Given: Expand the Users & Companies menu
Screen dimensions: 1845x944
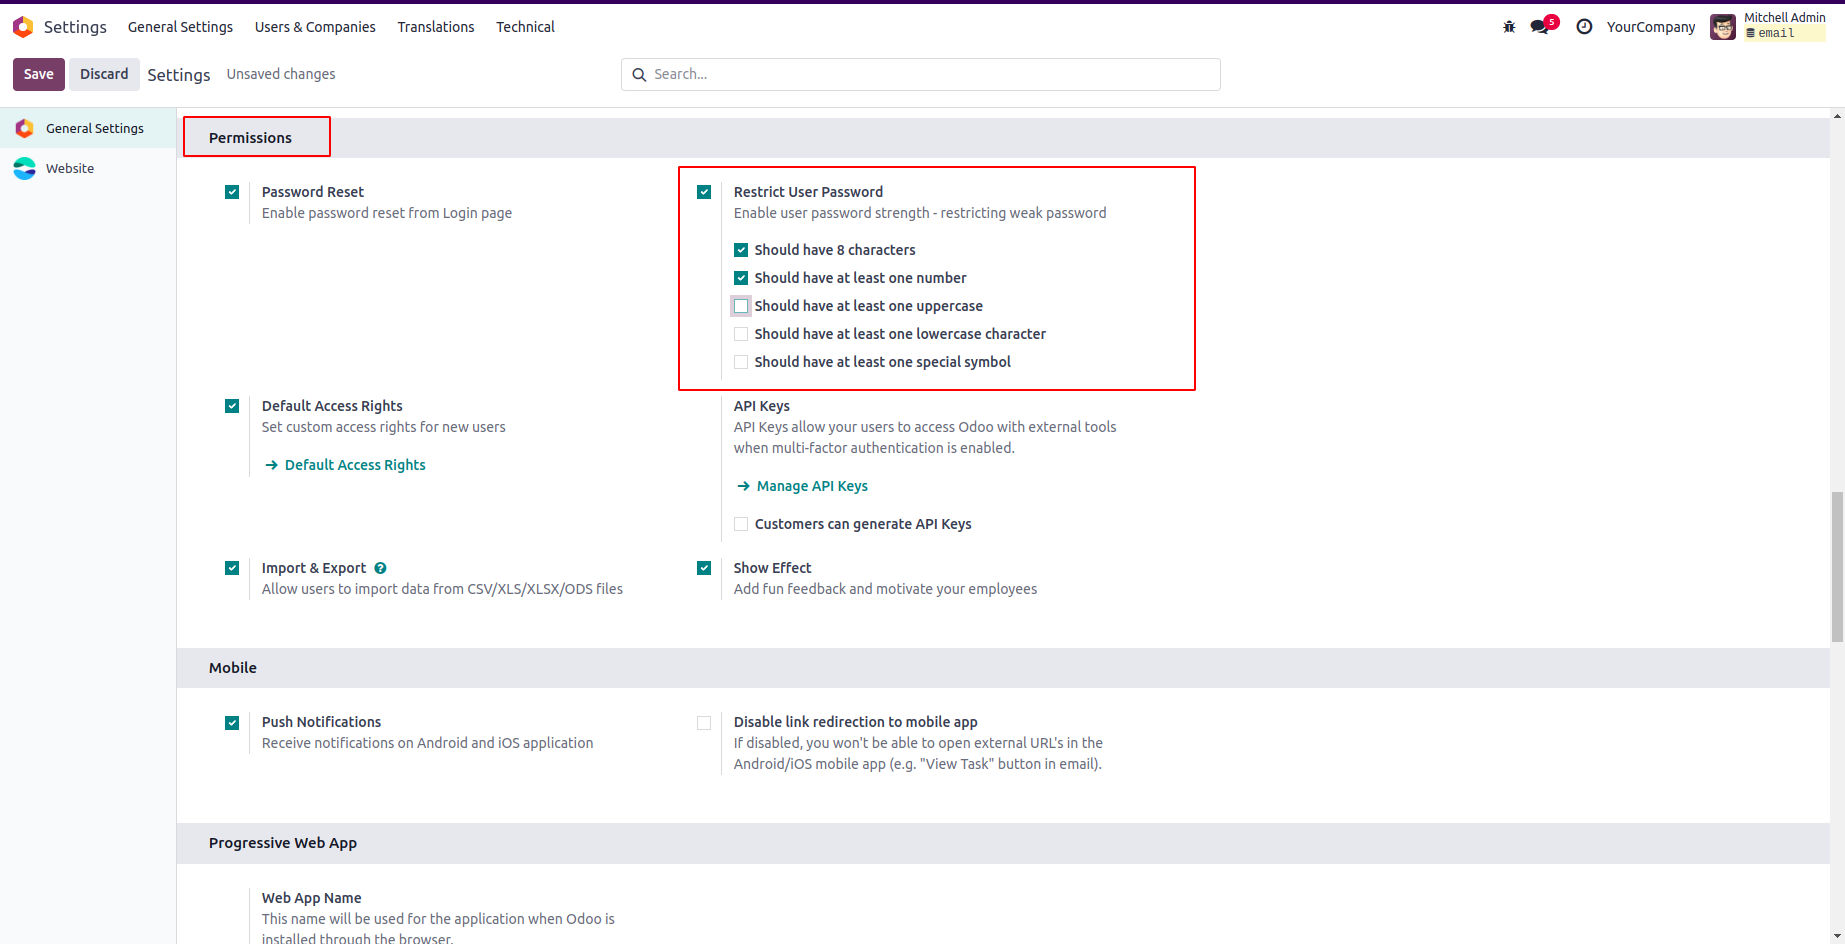Looking at the screenshot, I should click(x=315, y=27).
